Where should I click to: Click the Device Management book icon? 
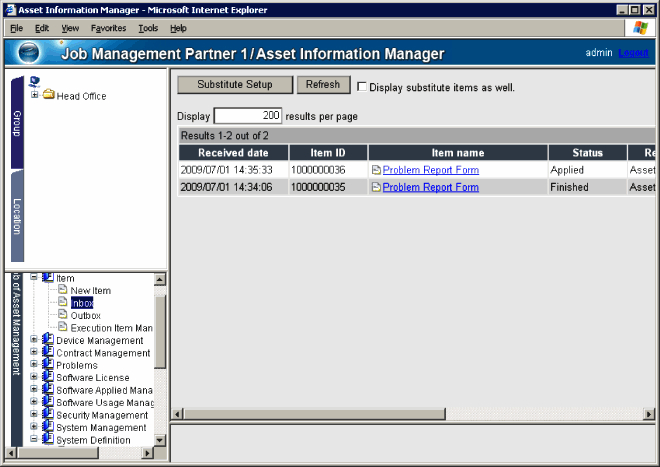click(48, 339)
